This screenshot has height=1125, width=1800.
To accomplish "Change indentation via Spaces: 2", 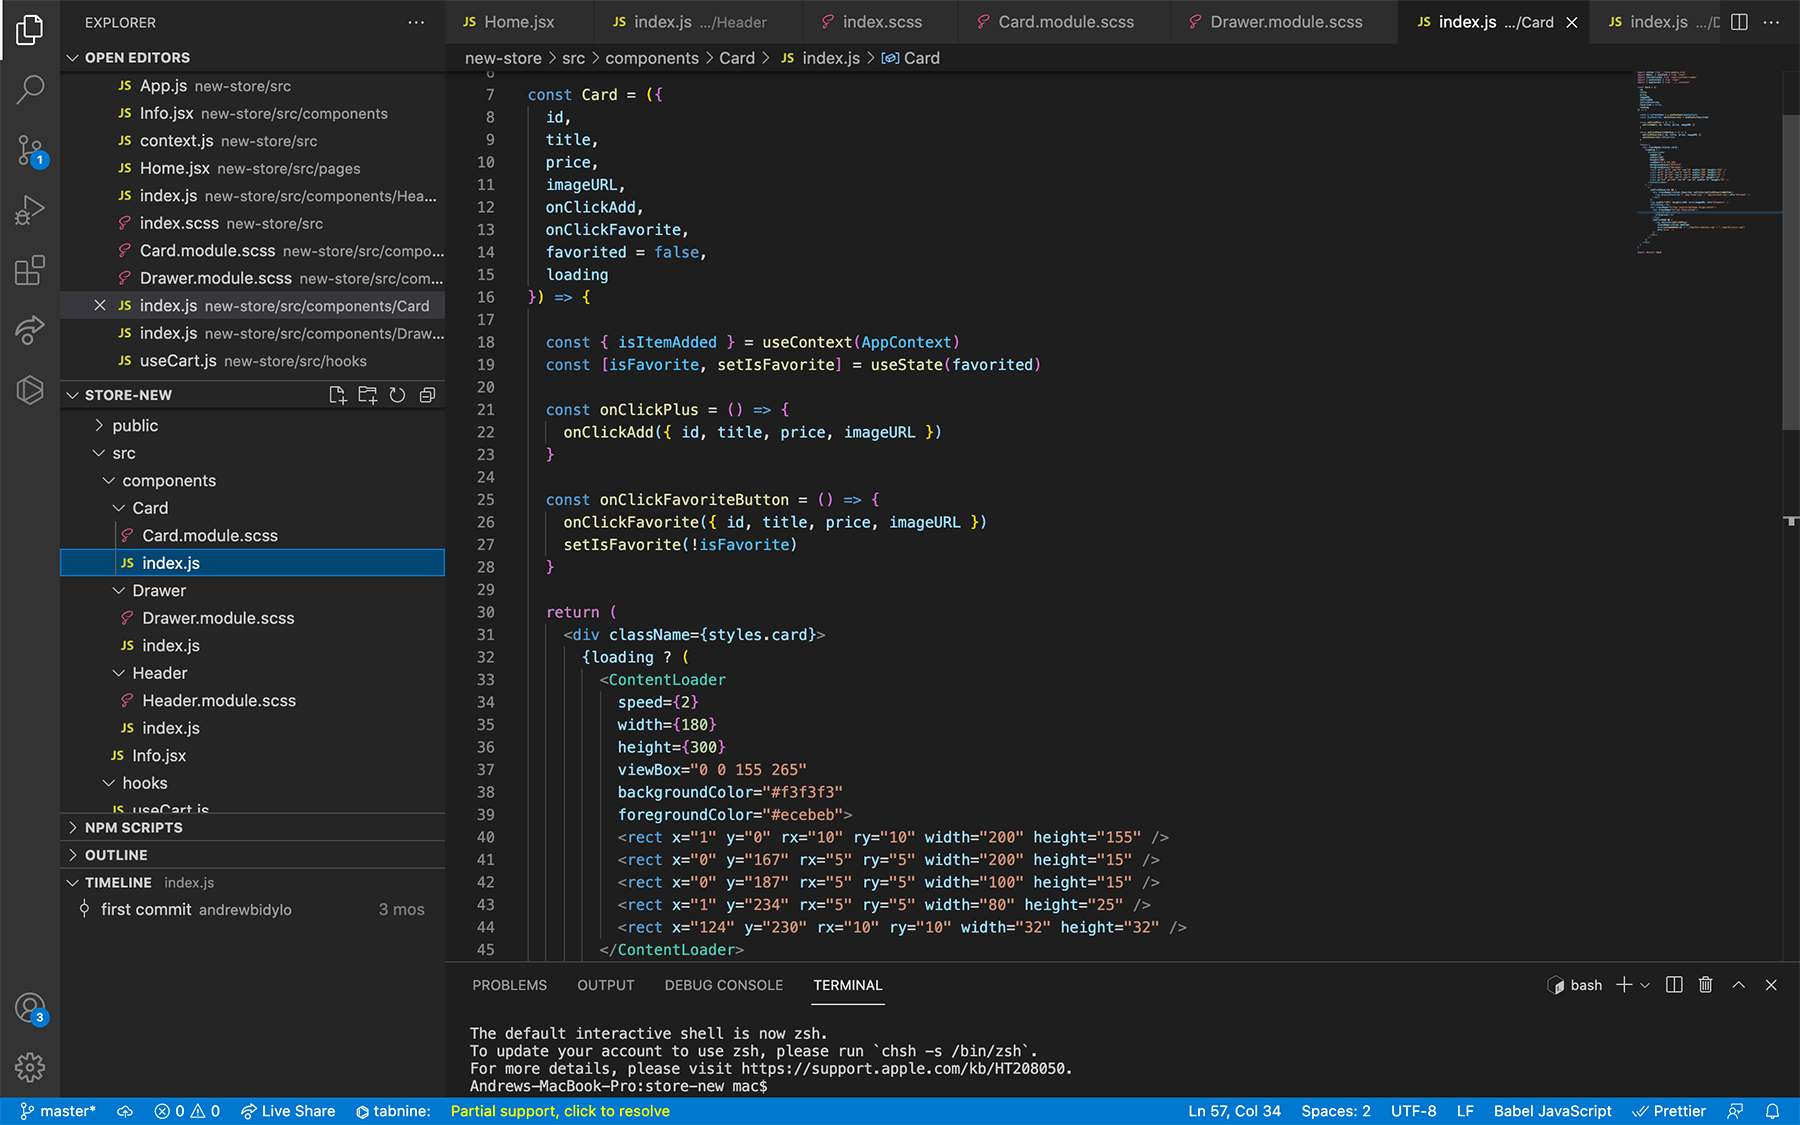I will pos(1336,1111).
